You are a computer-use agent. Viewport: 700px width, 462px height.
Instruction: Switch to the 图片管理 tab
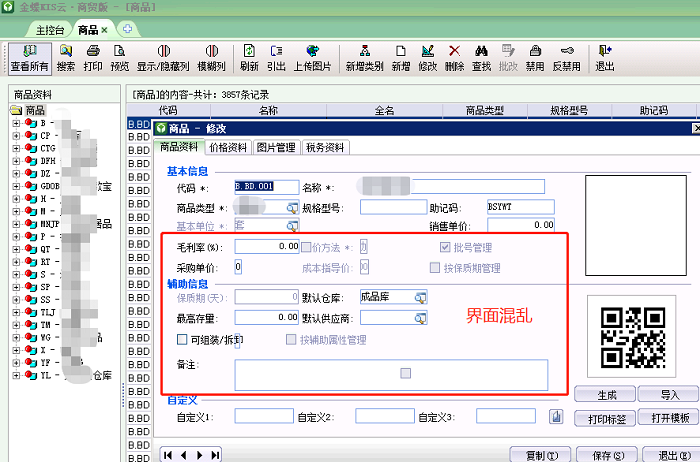point(277,147)
